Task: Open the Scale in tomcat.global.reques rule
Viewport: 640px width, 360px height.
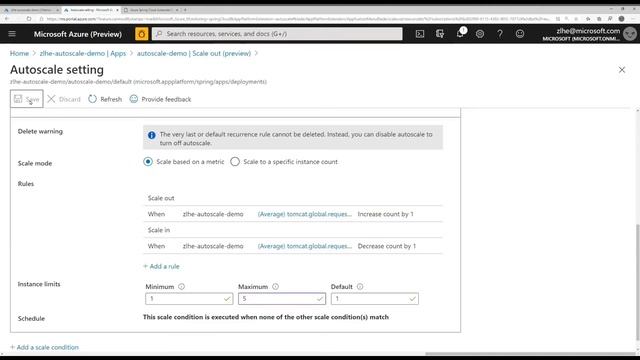Action: [304, 246]
